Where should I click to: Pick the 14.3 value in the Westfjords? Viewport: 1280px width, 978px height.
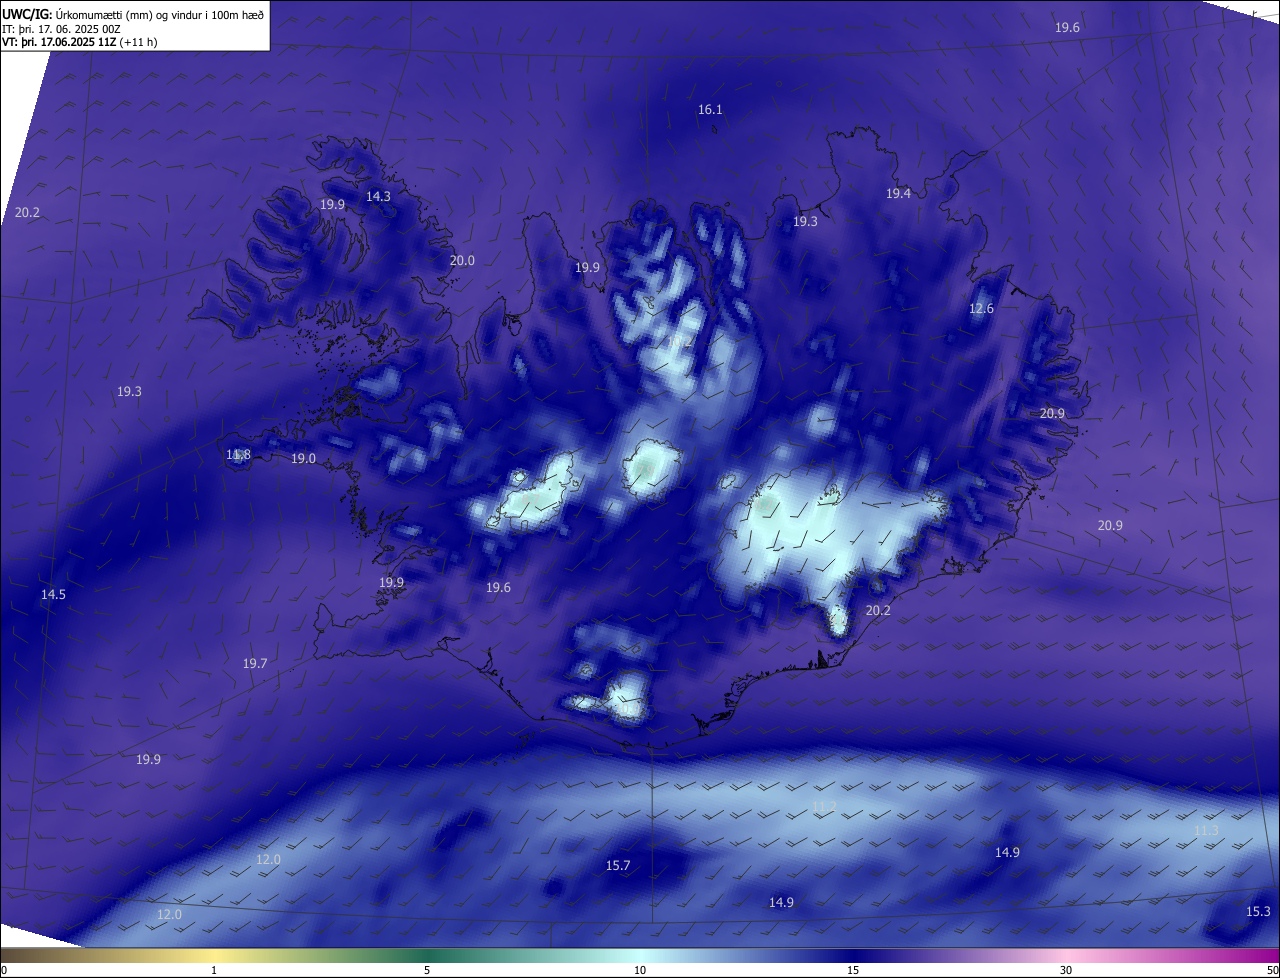coord(378,196)
